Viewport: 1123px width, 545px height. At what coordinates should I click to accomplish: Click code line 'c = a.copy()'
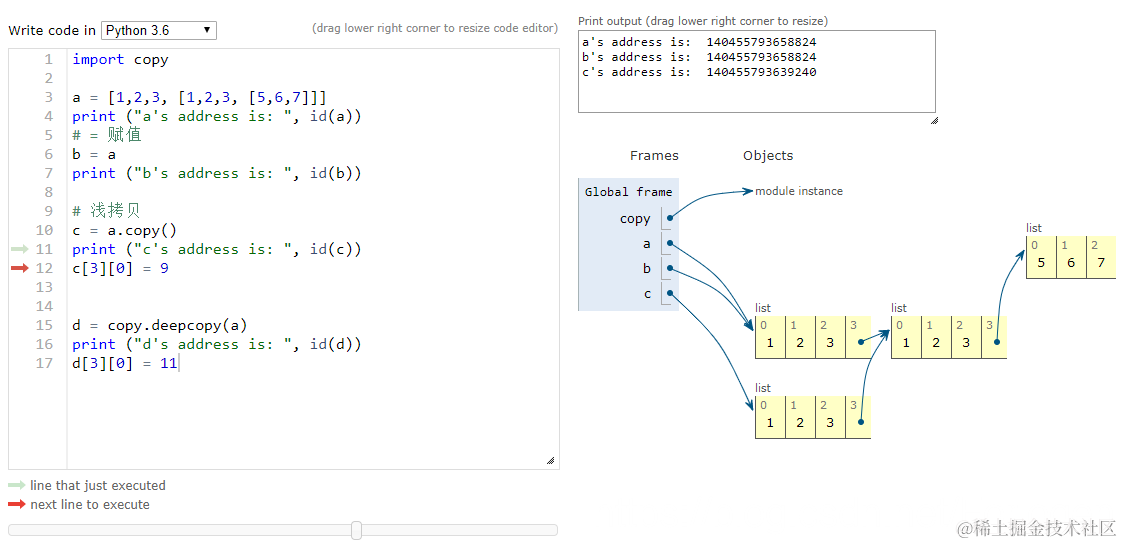tap(125, 230)
